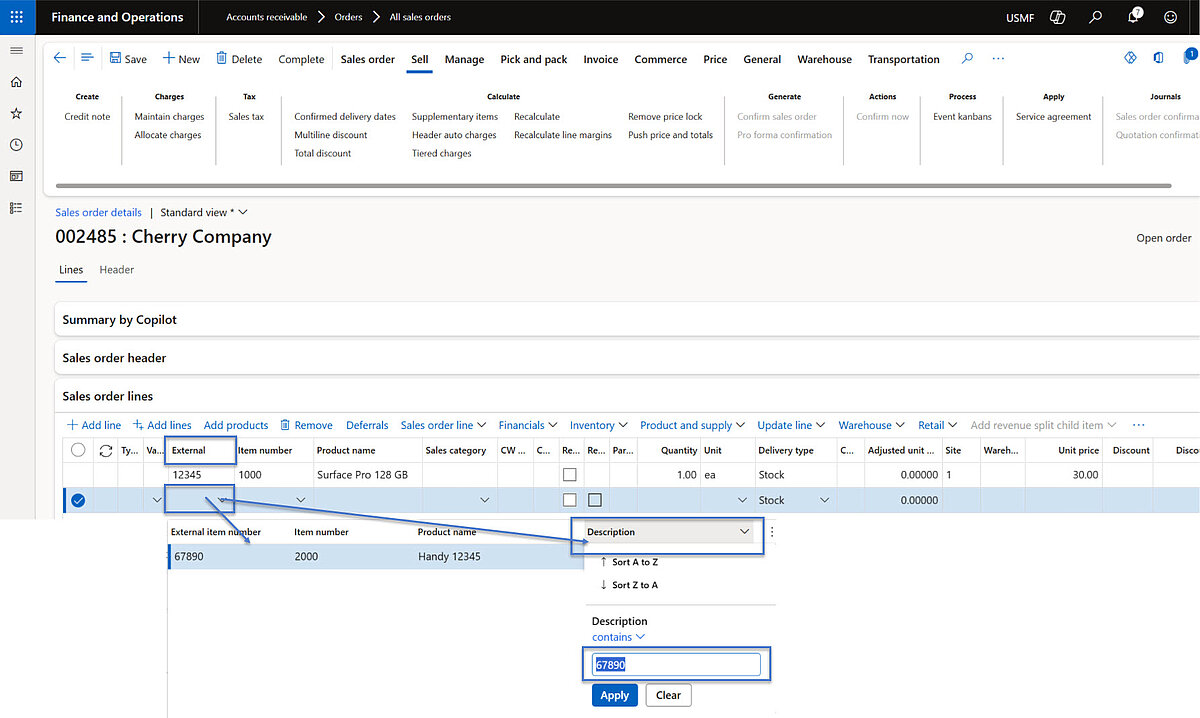Image resolution: width=1200 pixels, height=718 pixels.
Task: Open Recent clock icon in sidebar
Action: [x=16, y=145]
